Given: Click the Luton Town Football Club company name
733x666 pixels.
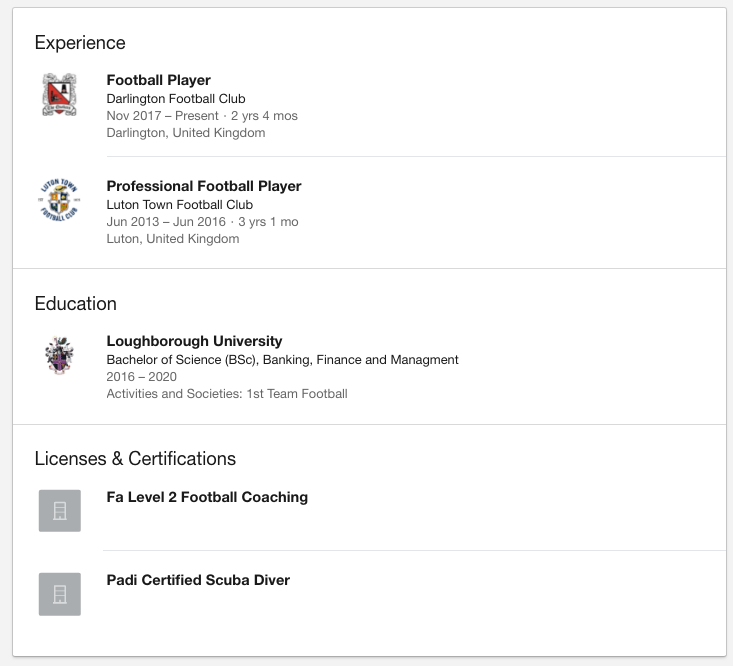Looking at the screenshot, I should pyautogui.click(x=180, y=205).
